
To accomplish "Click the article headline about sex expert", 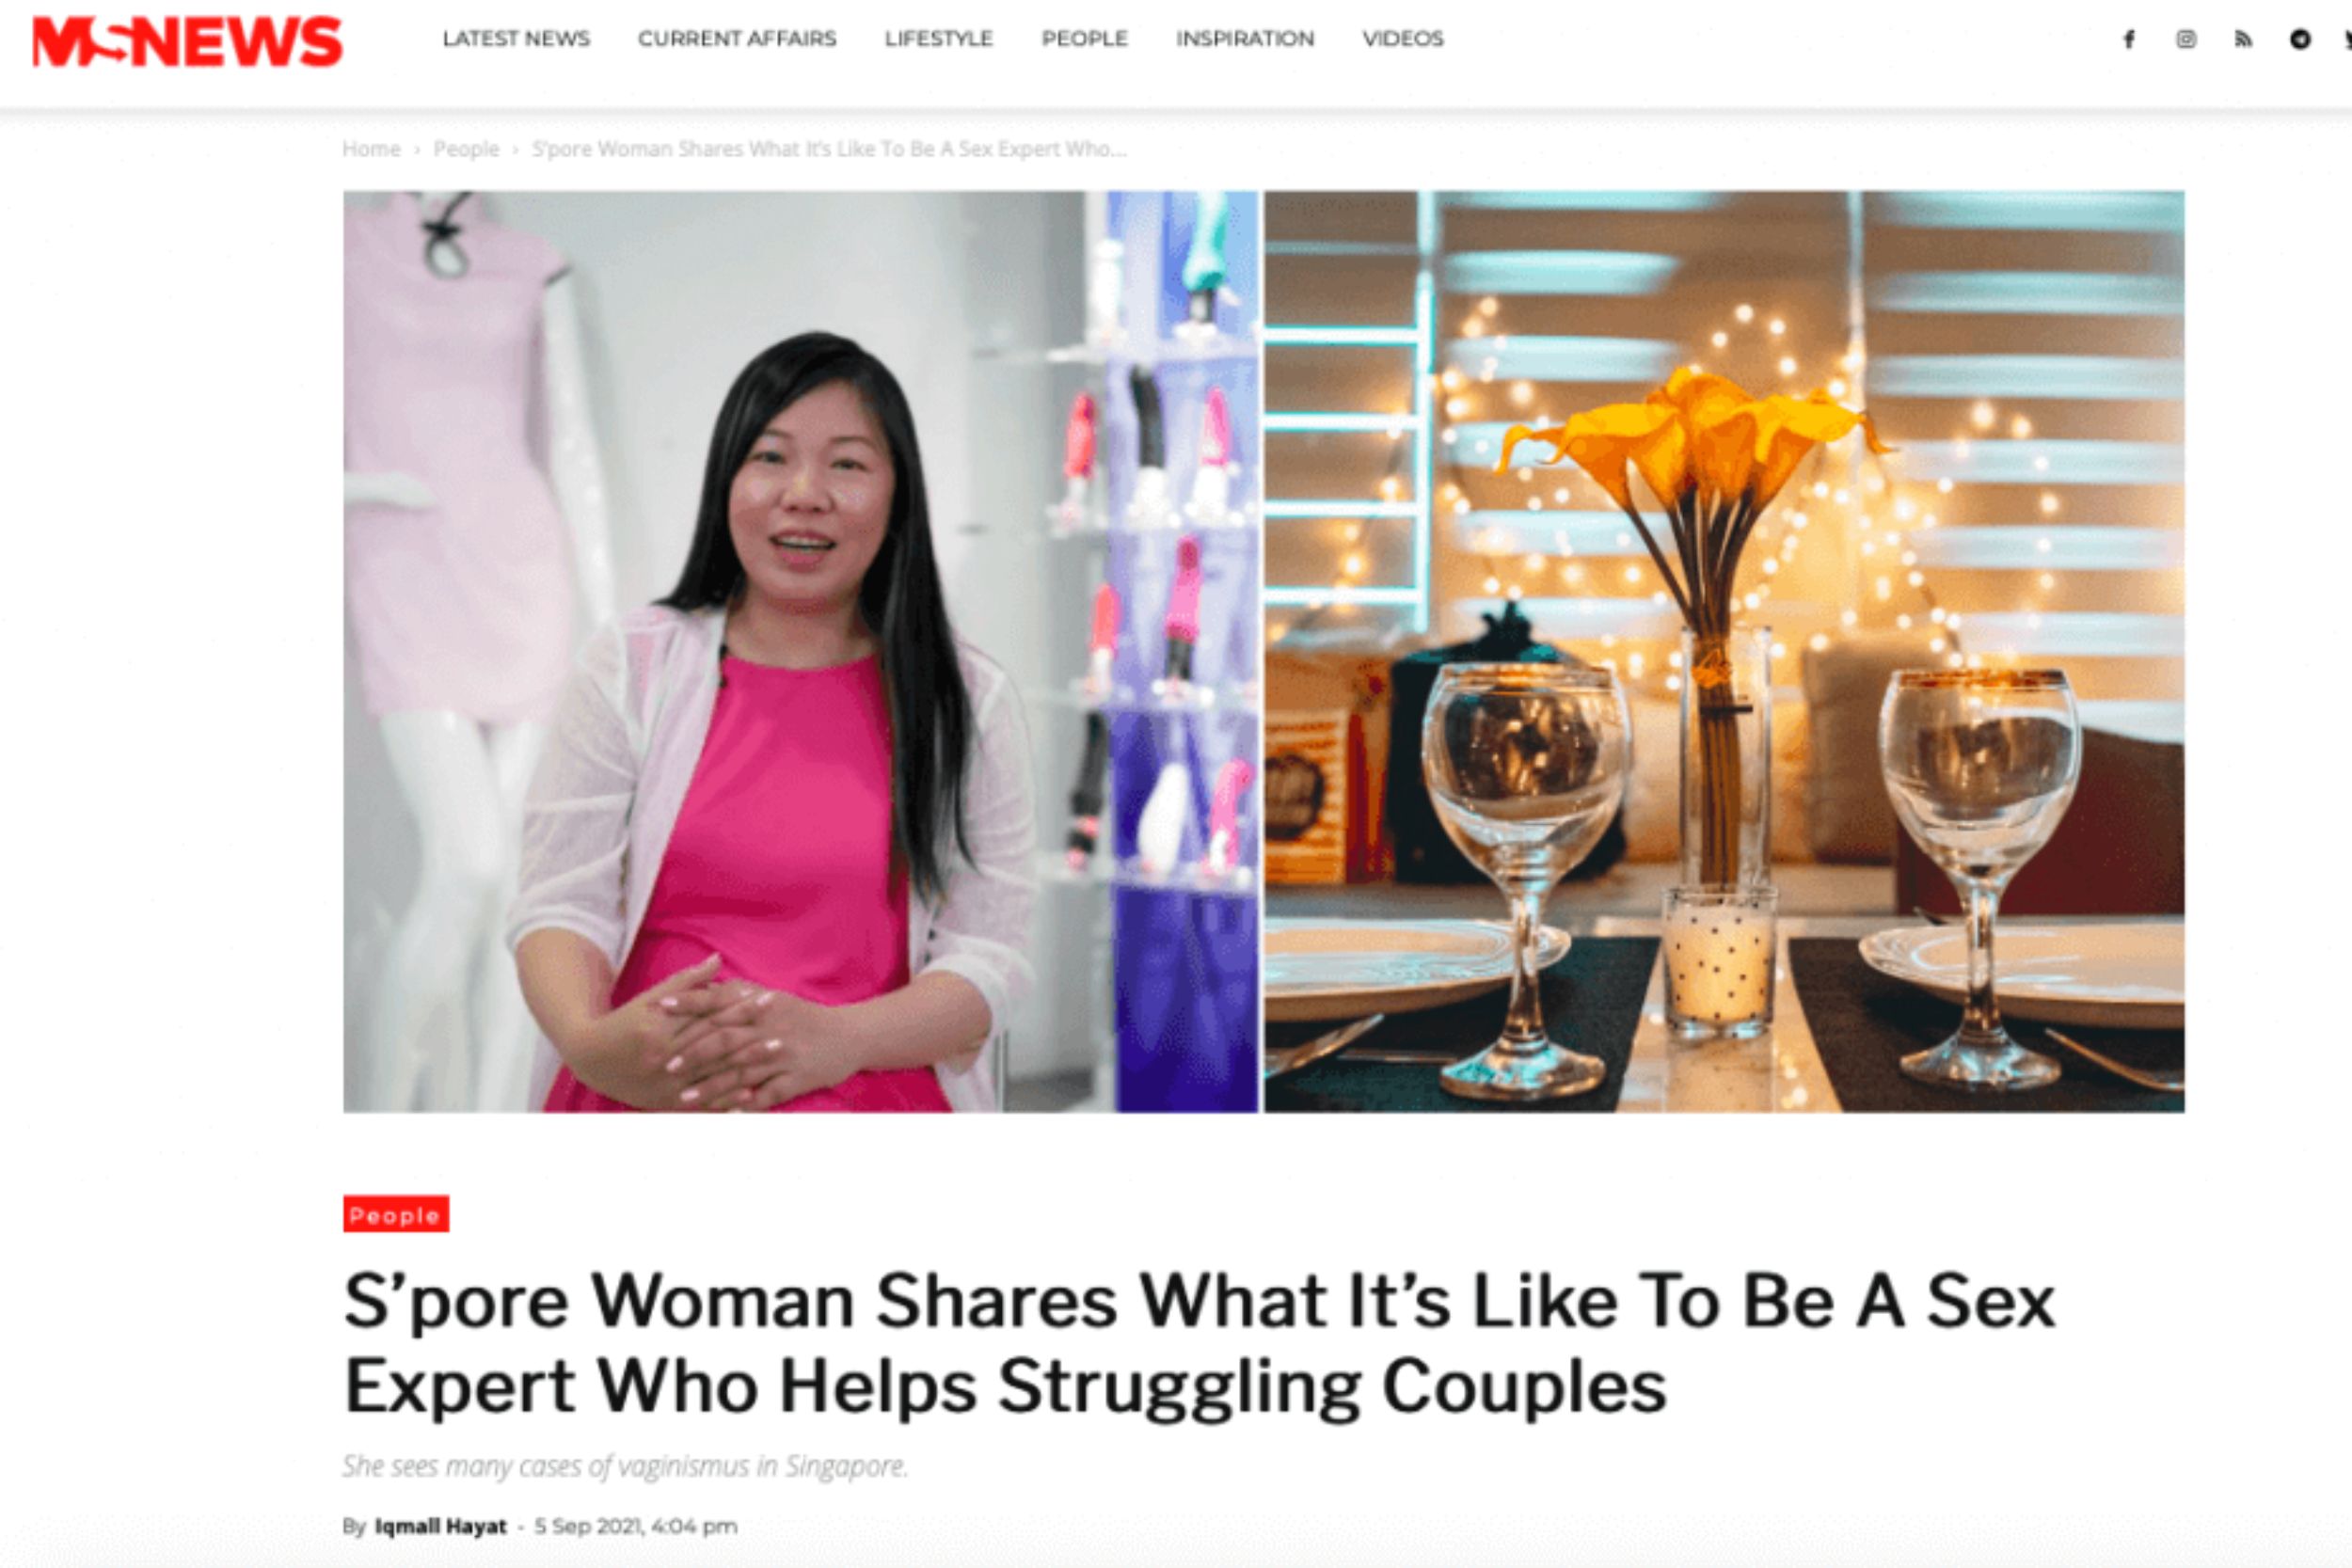I will tap(1199, 1343).
